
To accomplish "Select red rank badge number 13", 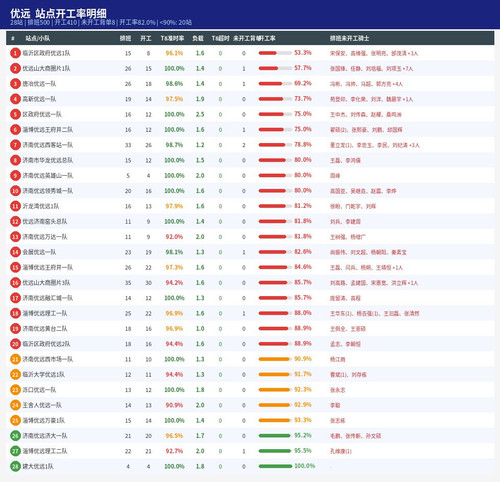I will pyautogui.click(x=15, y=237).
